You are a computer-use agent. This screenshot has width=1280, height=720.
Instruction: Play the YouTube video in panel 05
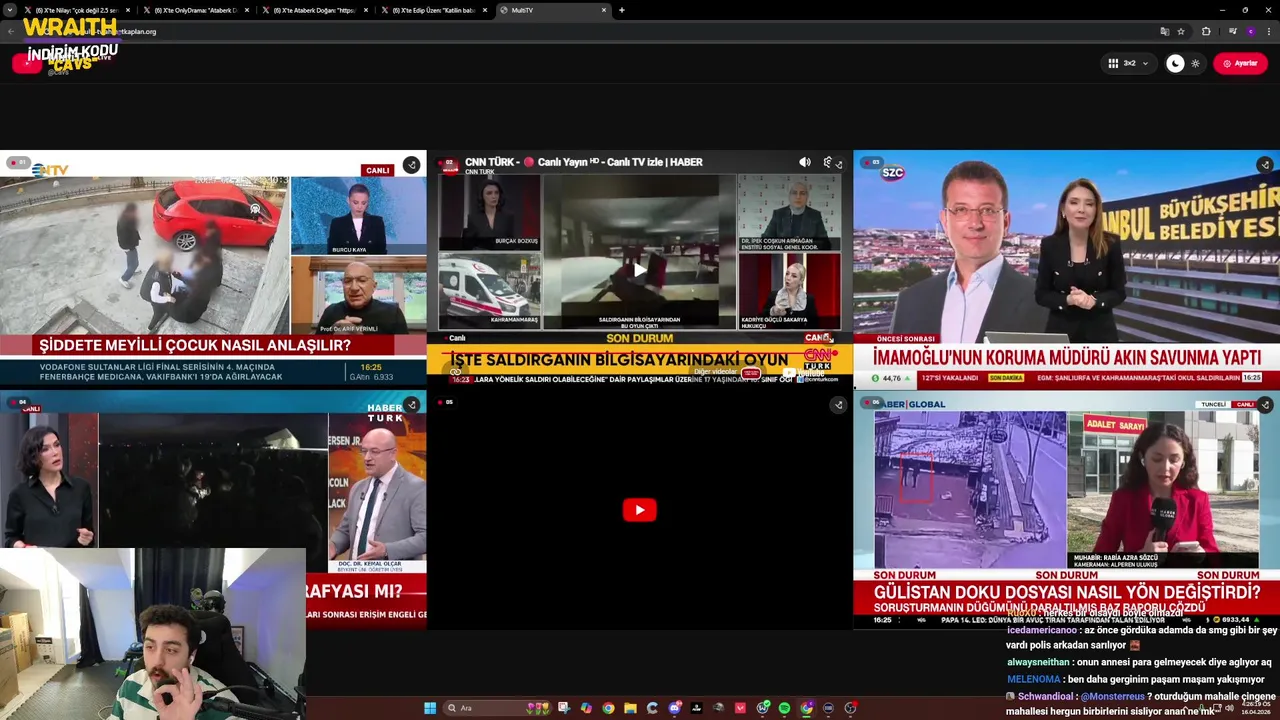640,510
